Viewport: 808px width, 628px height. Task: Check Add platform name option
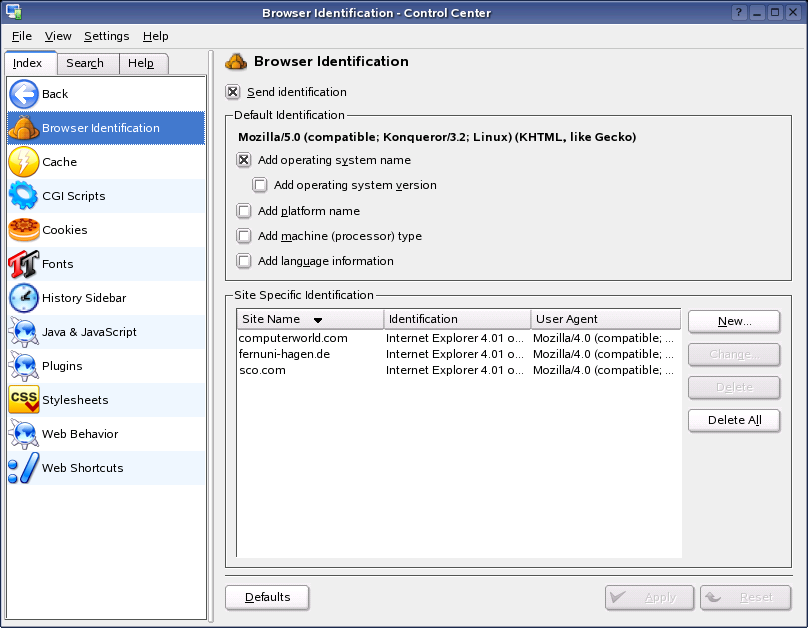click(x=244, y=211)
